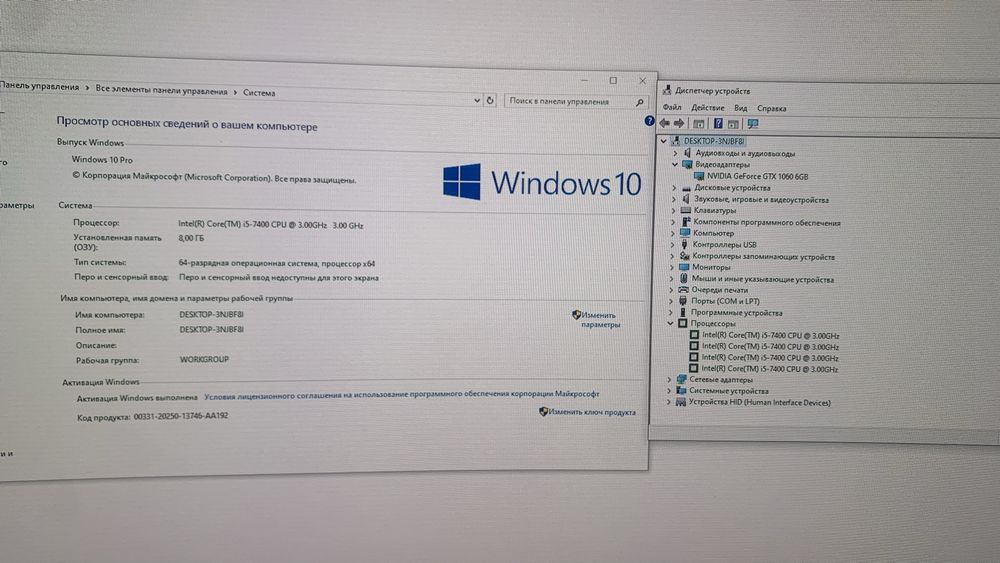Click the 8,00 ГБ memory value
The height and width of the screenshot is (563, 1000).
click(x=191, y=238)
